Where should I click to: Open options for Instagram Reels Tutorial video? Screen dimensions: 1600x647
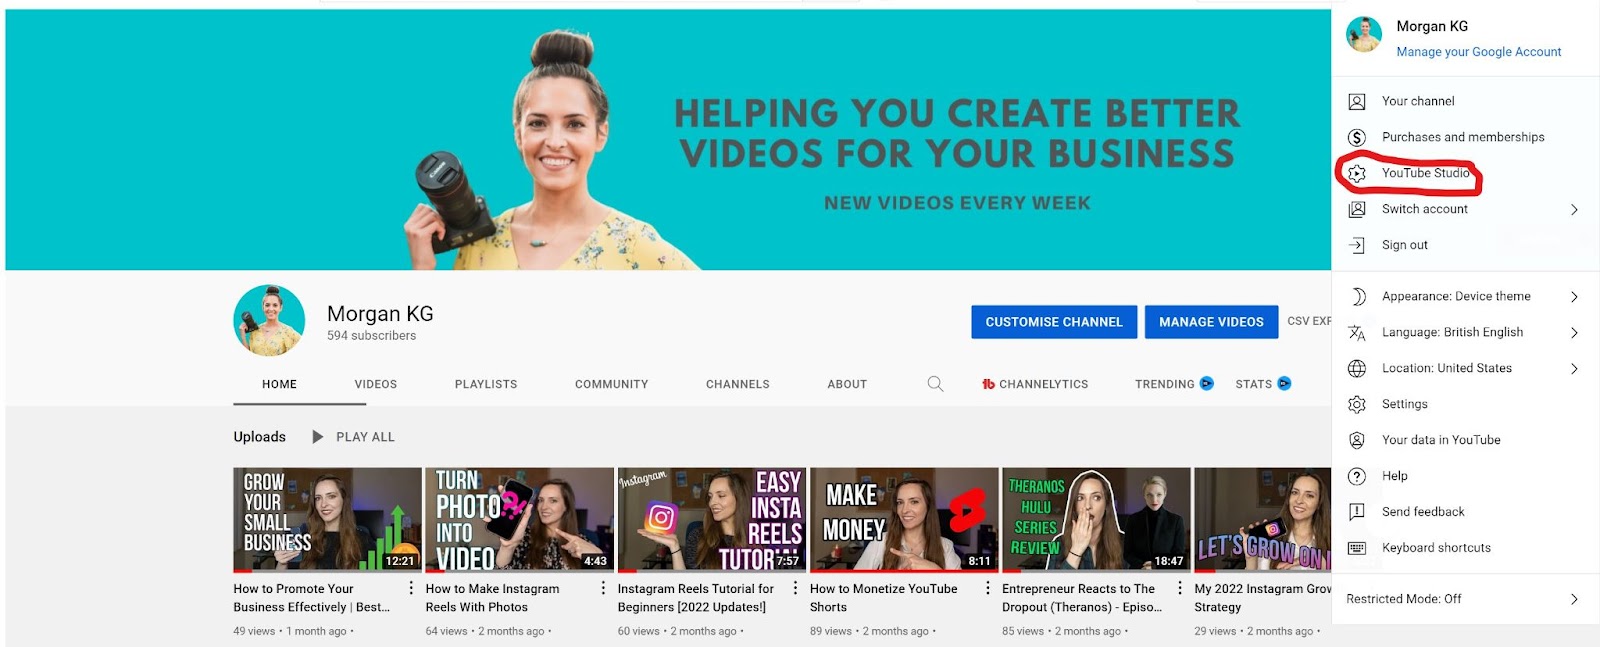pyautogui.click(x=795, y=588)
